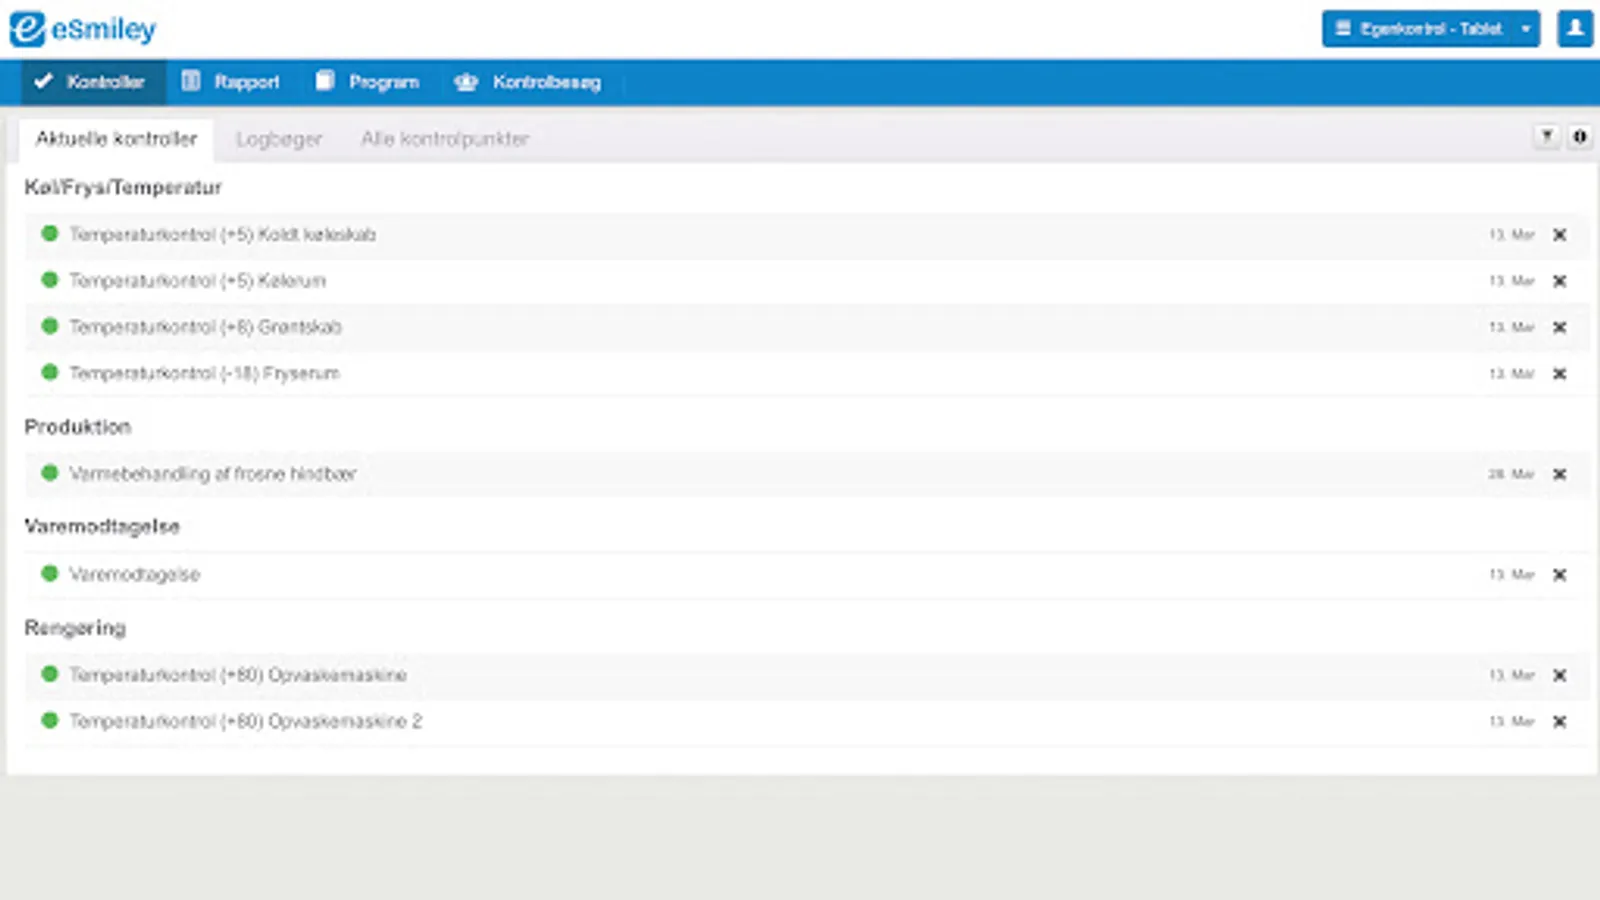This screenshot has width=1600, height=900.
Task: Go to the Kontroller section
Action: (x=93, y=82)
